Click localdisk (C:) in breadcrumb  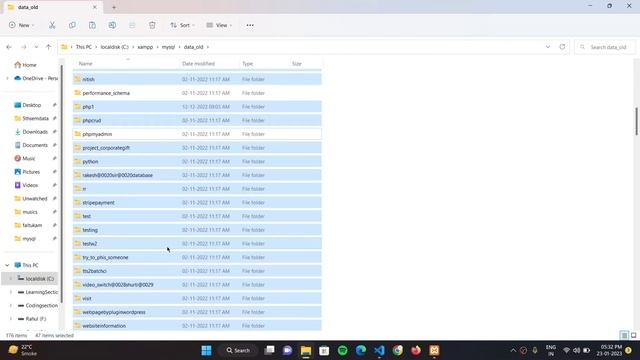tap(115, 47)
